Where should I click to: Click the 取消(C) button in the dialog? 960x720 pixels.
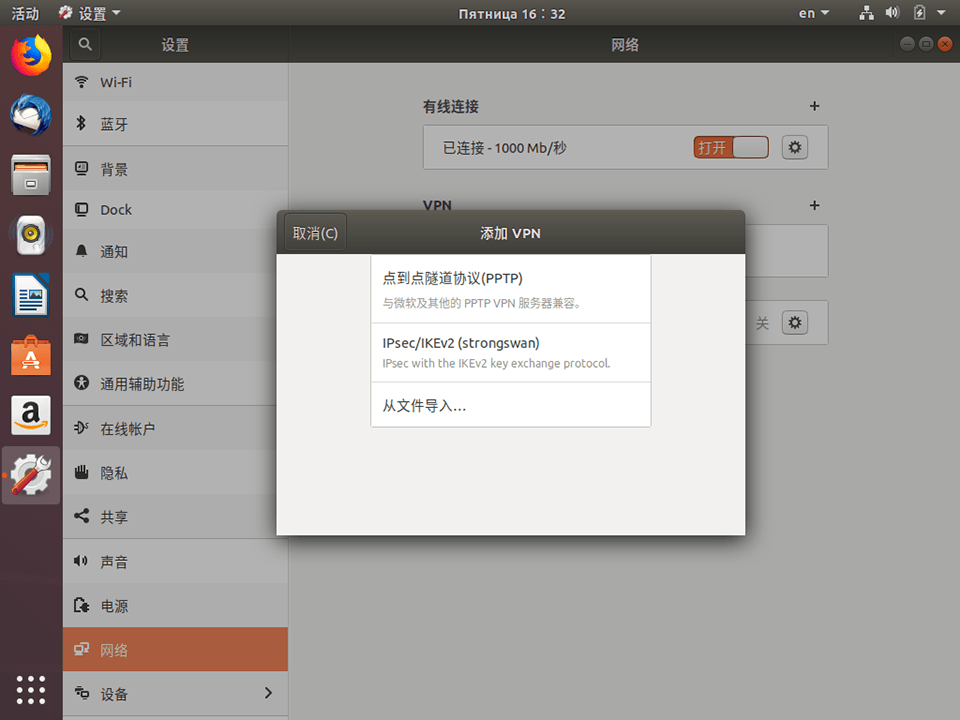314,232
